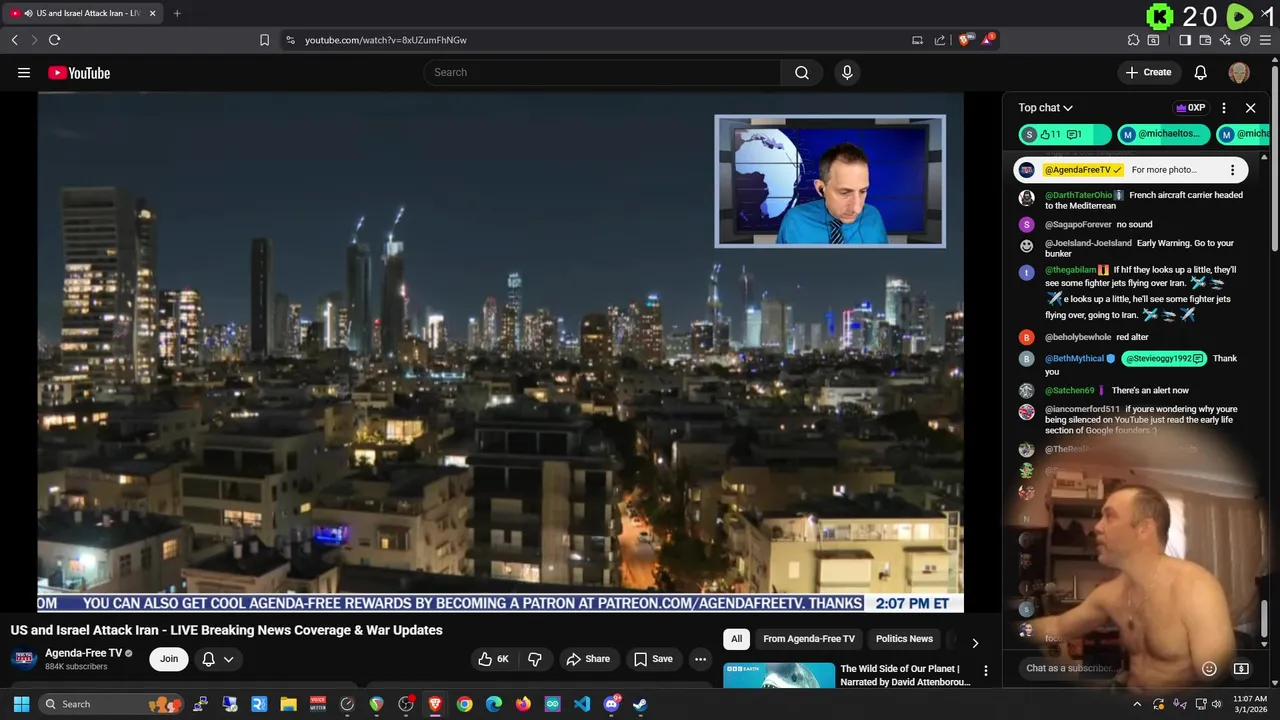Open more actions under the video
Image resolution: width=1280 pixels, height=720 pixels.
[x=701, y=659]
